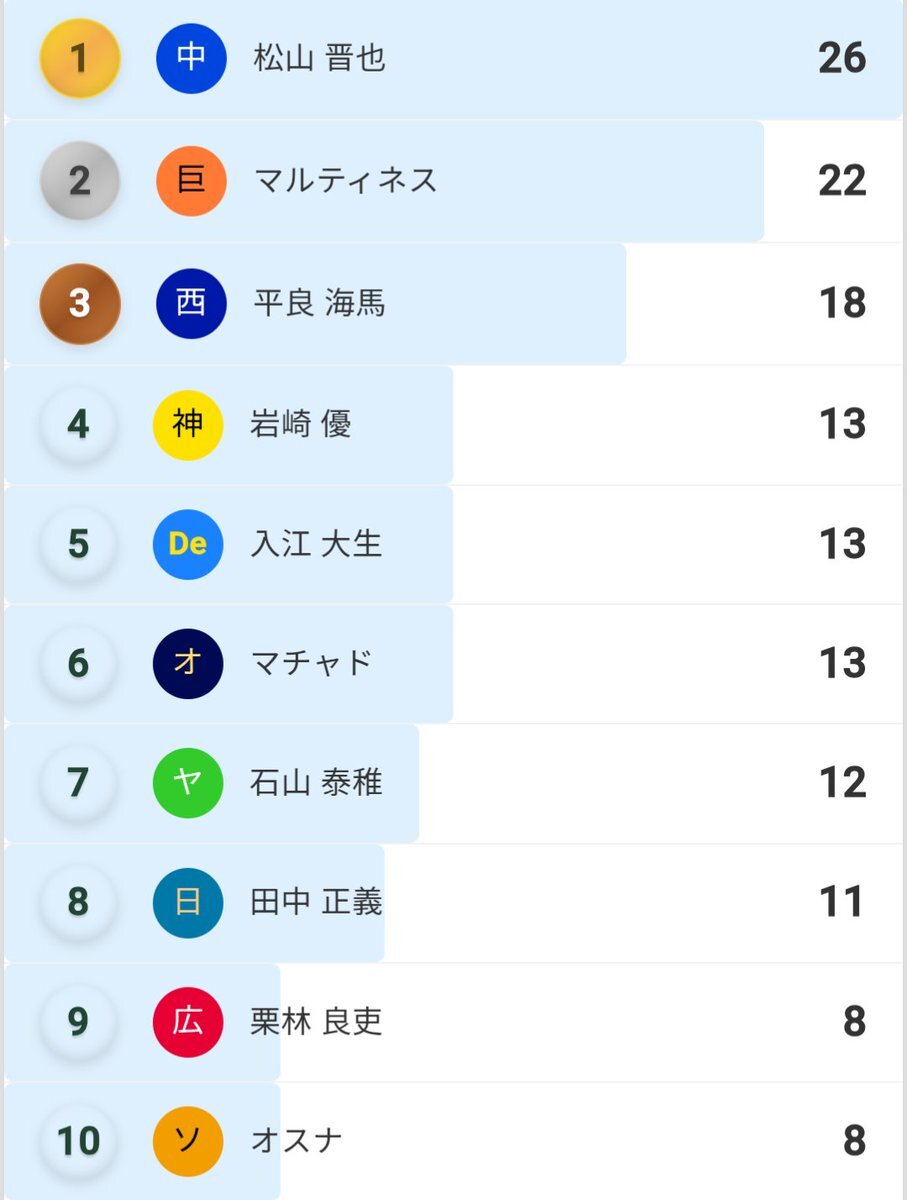The image size is (907, 1200).
Task: Click the navy 西 team icon
Action: coord(191,303)
